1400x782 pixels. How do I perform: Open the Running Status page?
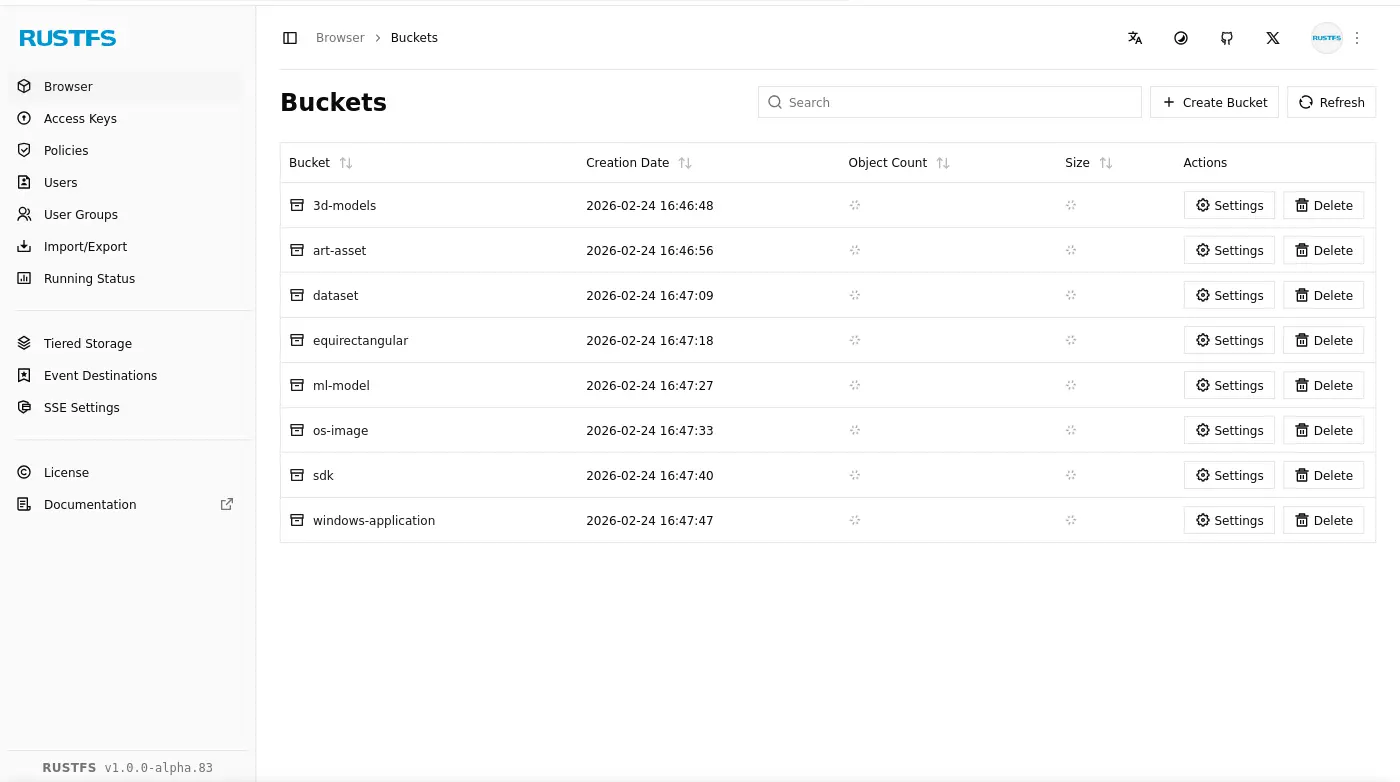pos(89,278)
